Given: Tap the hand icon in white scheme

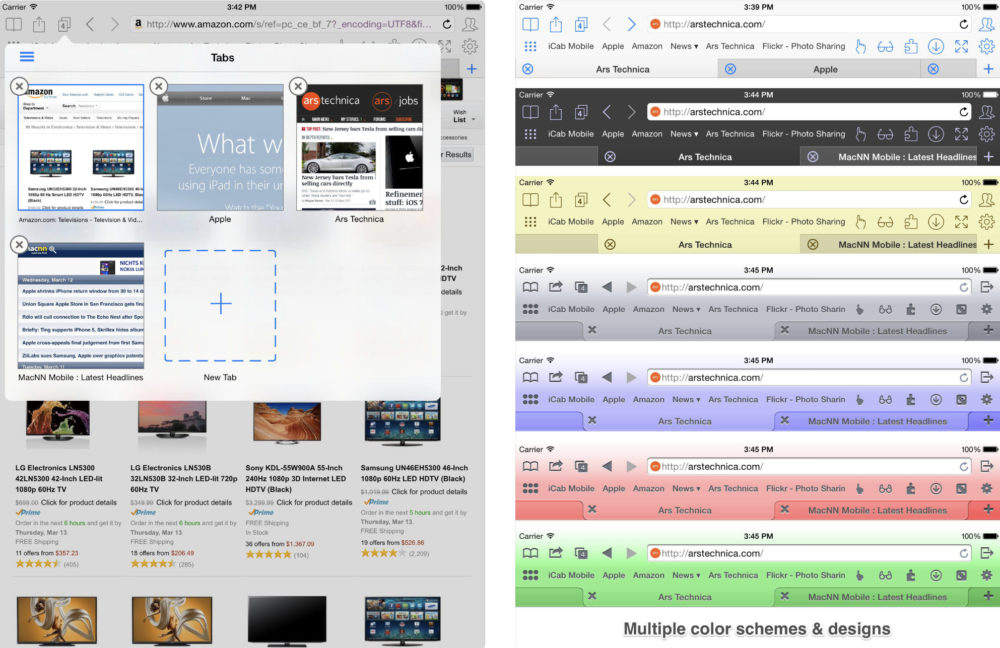Looking at the screenshot, I should pos(860,46).
